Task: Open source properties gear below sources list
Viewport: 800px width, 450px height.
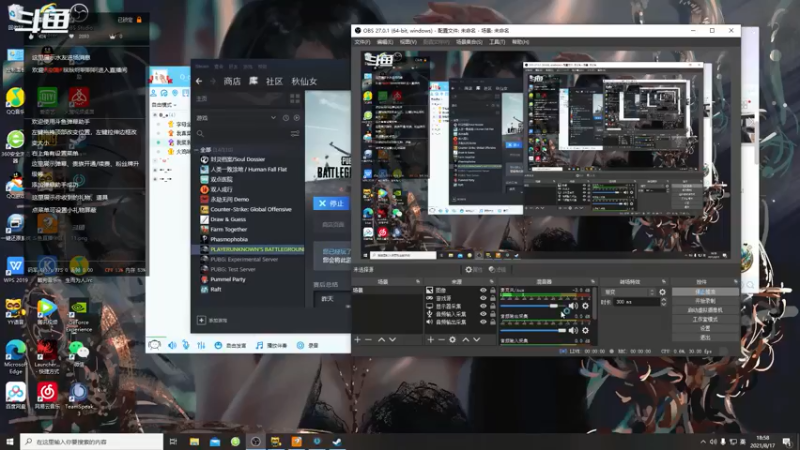Action: tap(453, 340)
